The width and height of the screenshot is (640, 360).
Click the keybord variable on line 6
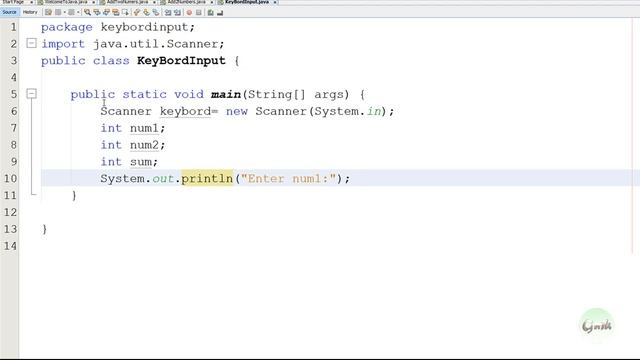coord(185,111)
